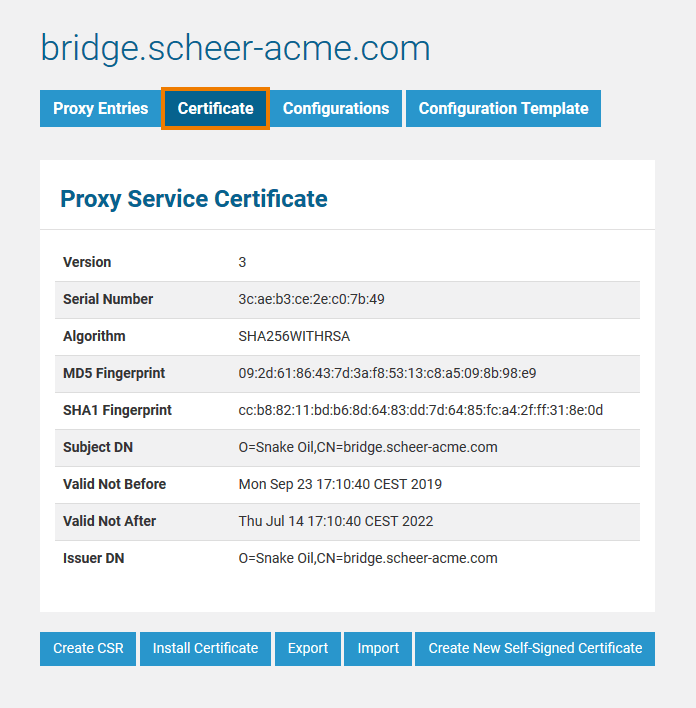Click the serial number value 3c:ae:b3:ce:2e:c0:7b:49
696x708 pixels.
(x=311, y=299)
